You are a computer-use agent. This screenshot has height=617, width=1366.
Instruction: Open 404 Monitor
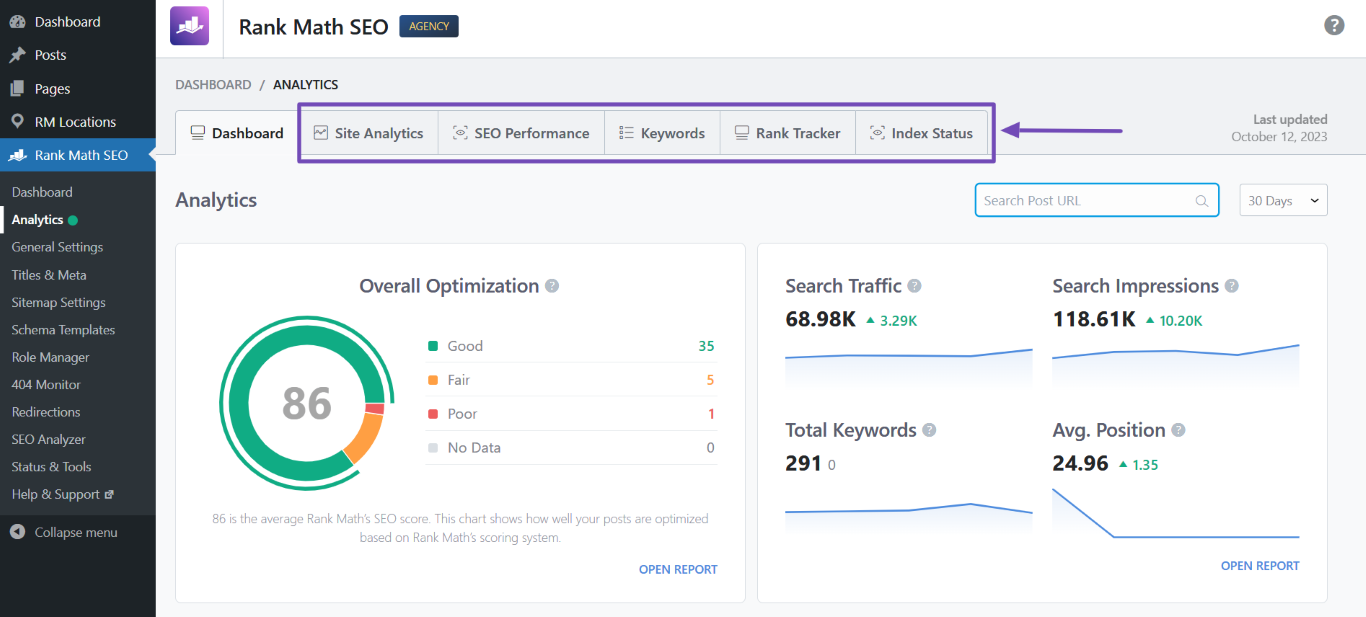point(78,384)
